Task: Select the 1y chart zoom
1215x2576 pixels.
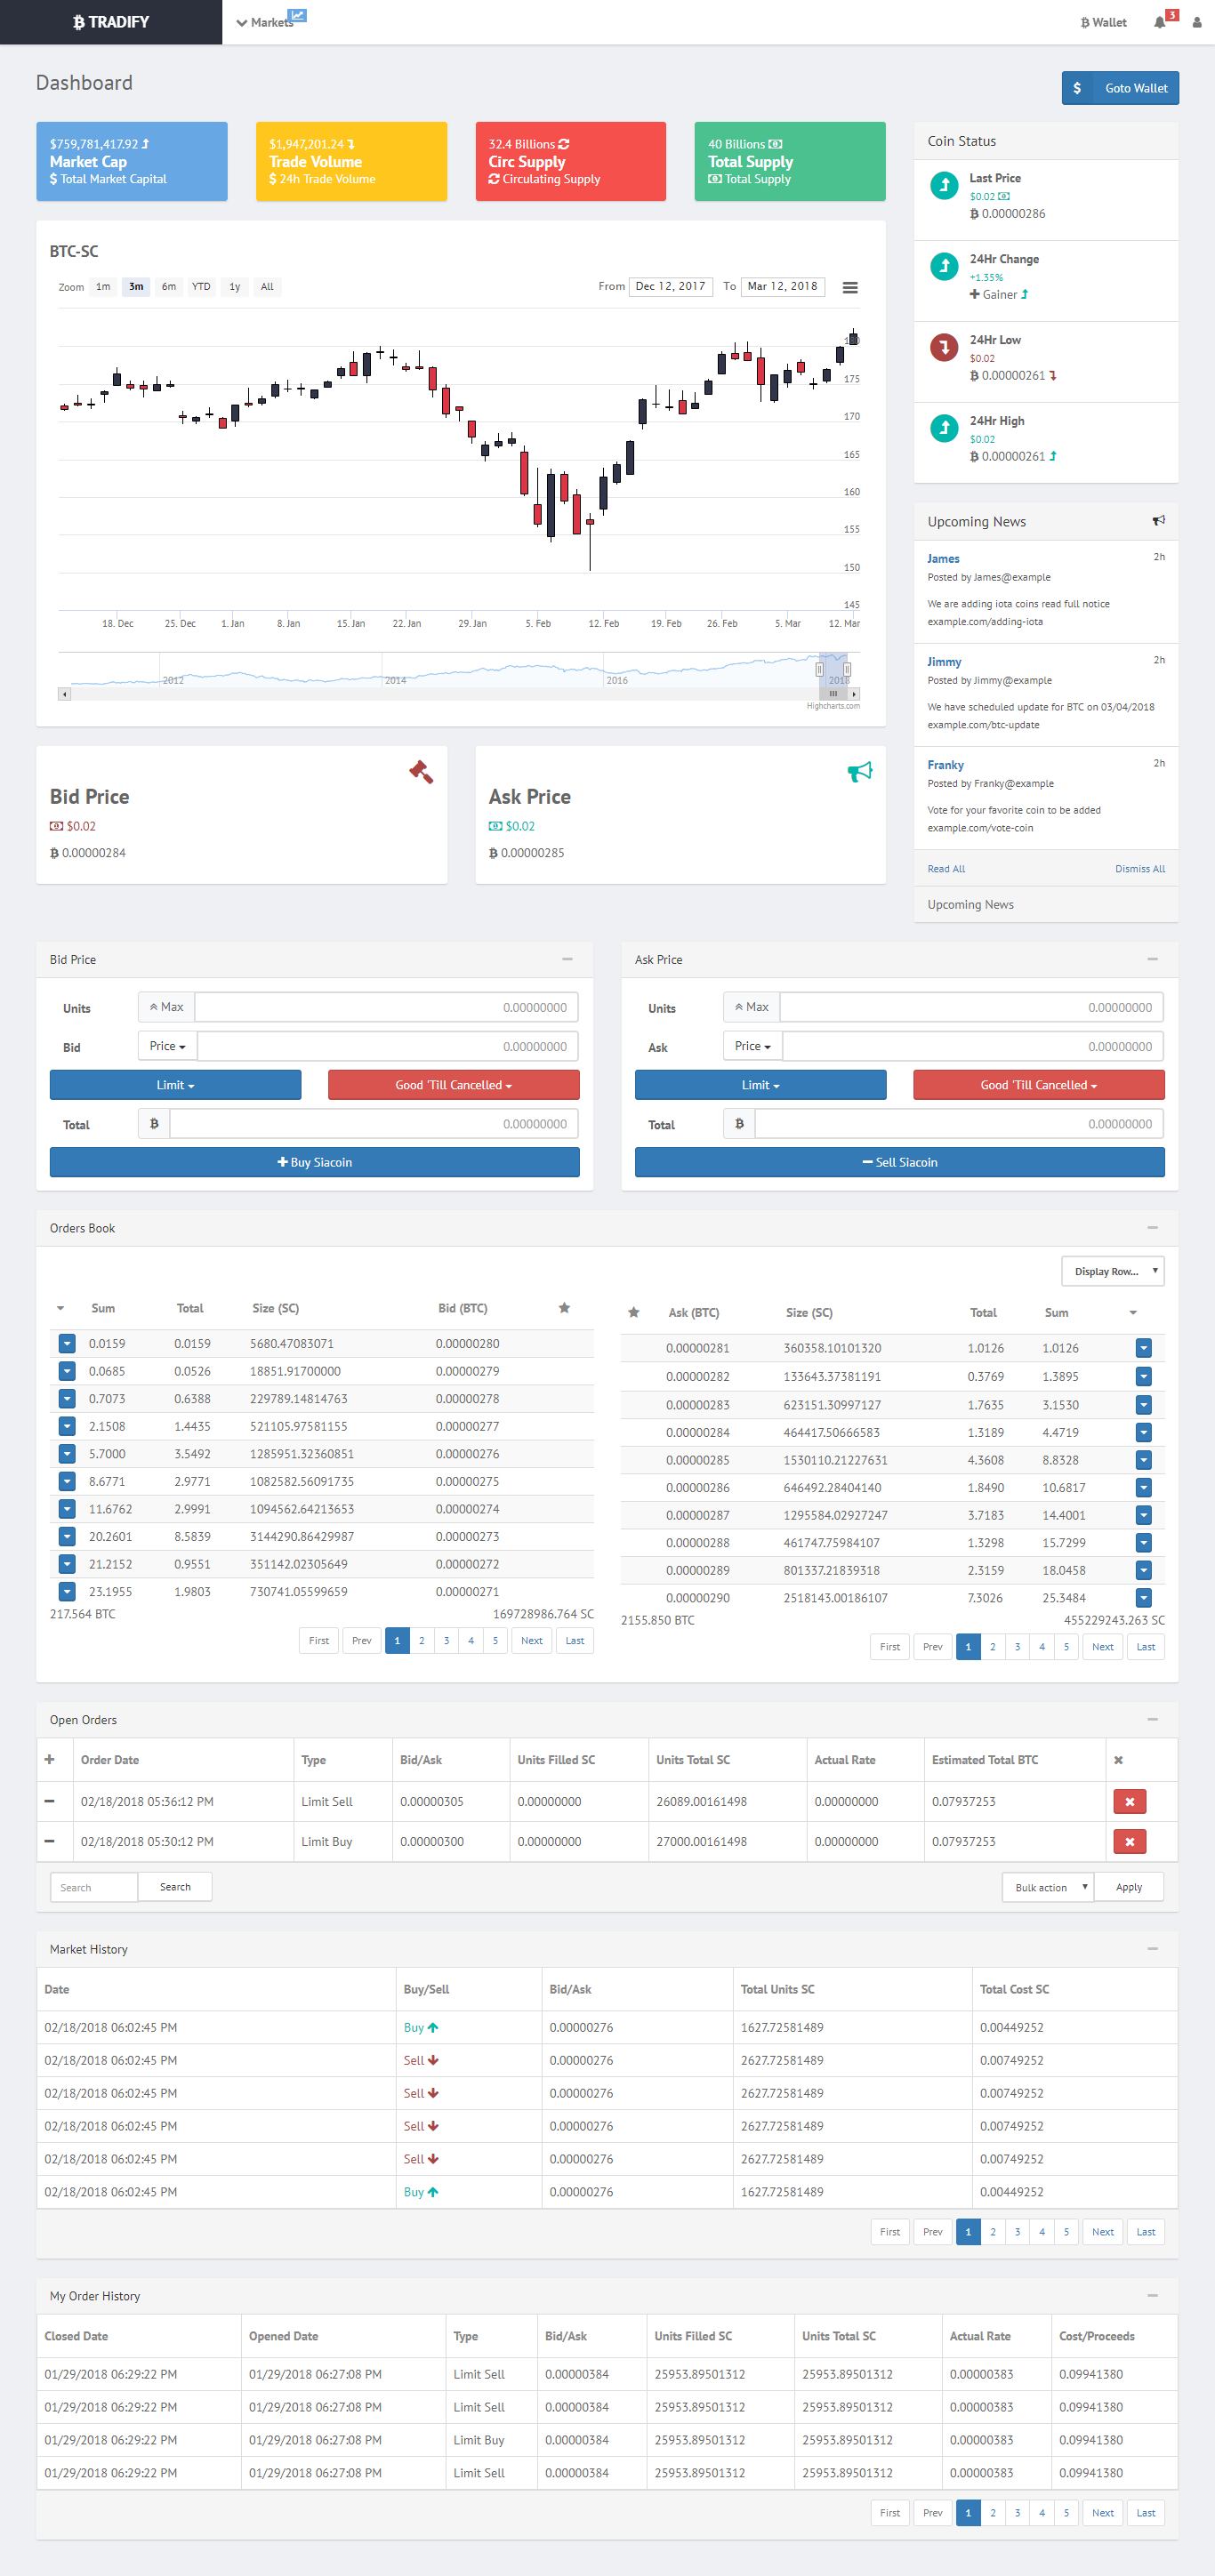Action: coord(235,287)
